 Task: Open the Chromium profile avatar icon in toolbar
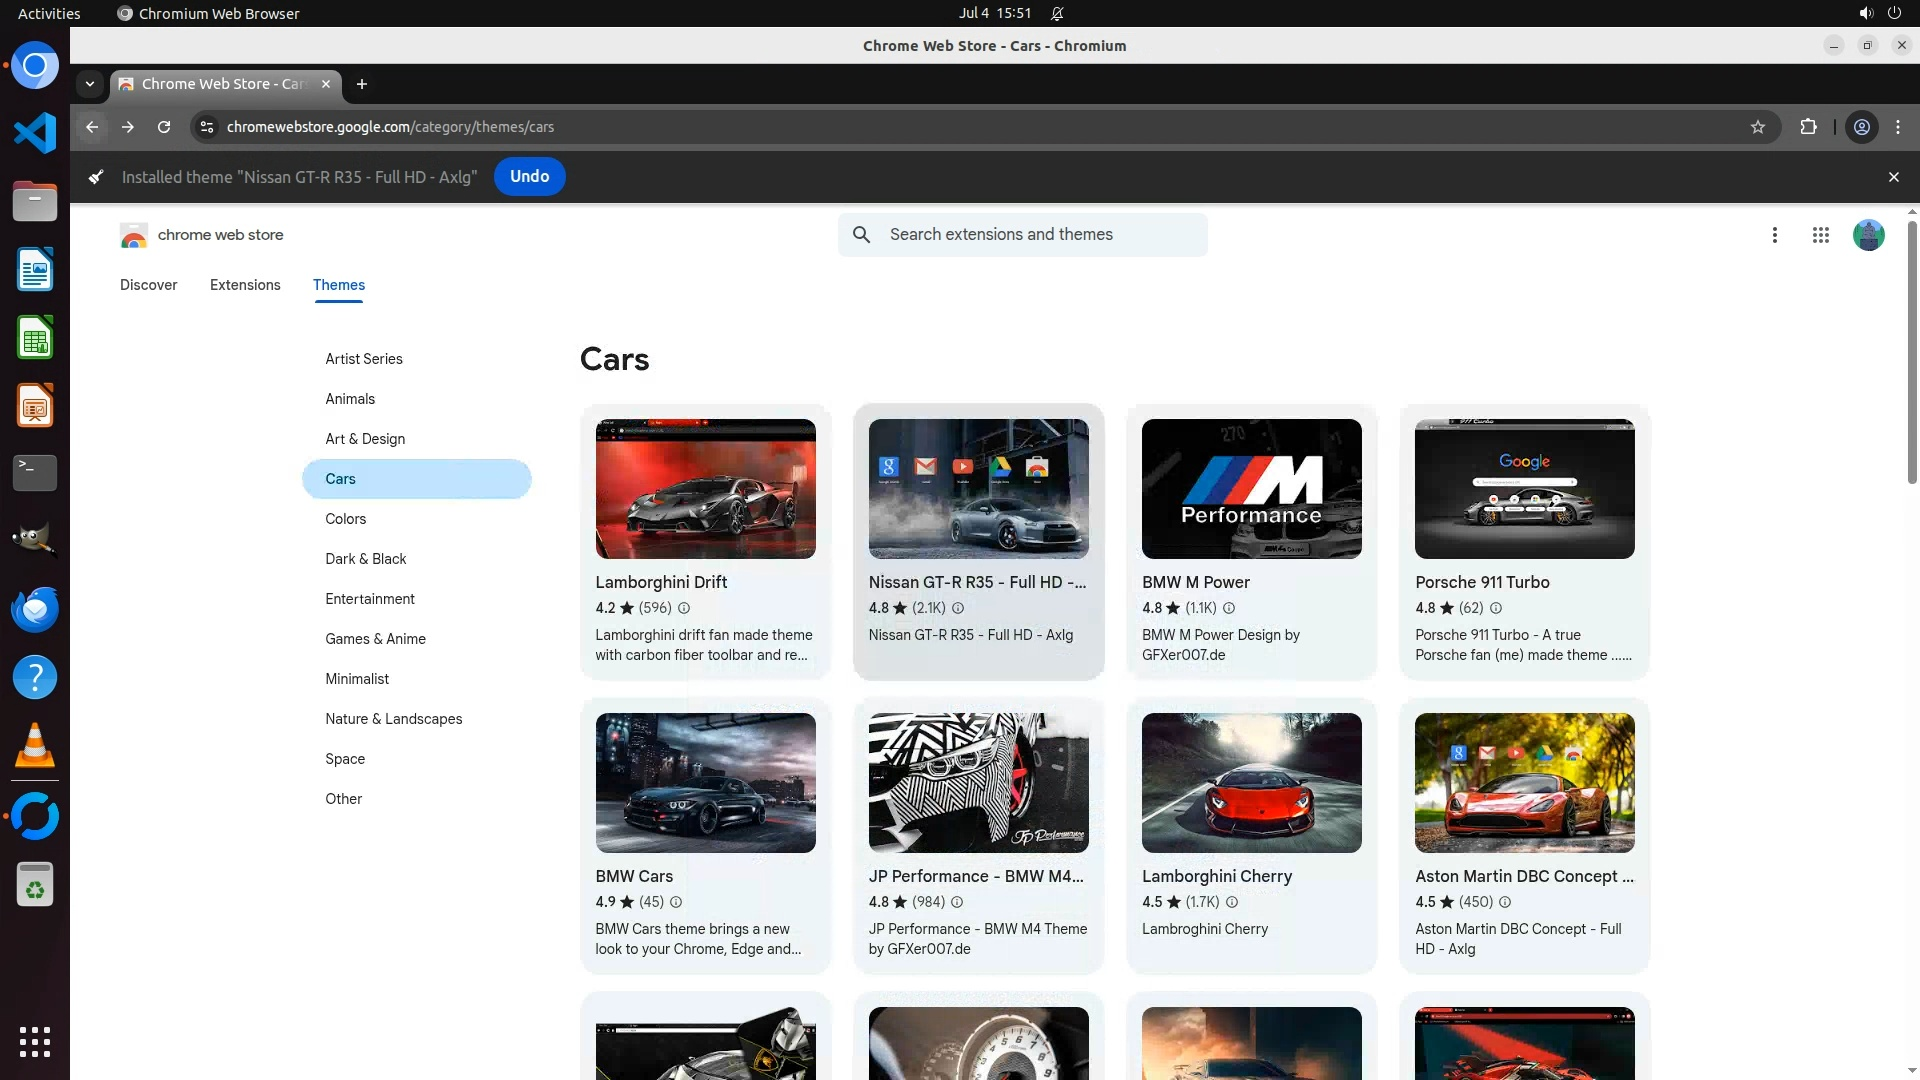click(x=1862, y=127)
